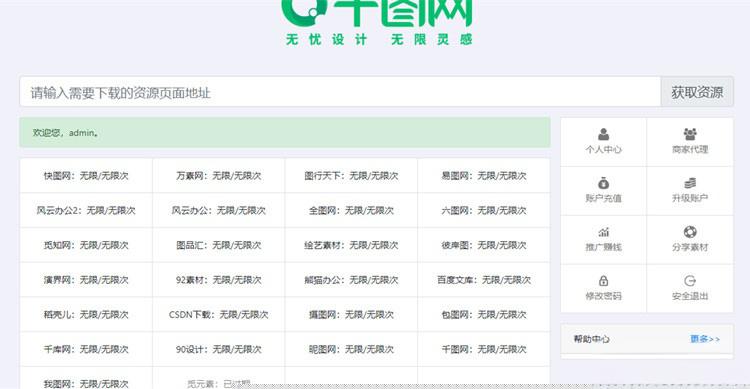Image resolution: width=750 pixels, height=389 pixels.
Task: Open the 更多>> help link
Action: 705,339
